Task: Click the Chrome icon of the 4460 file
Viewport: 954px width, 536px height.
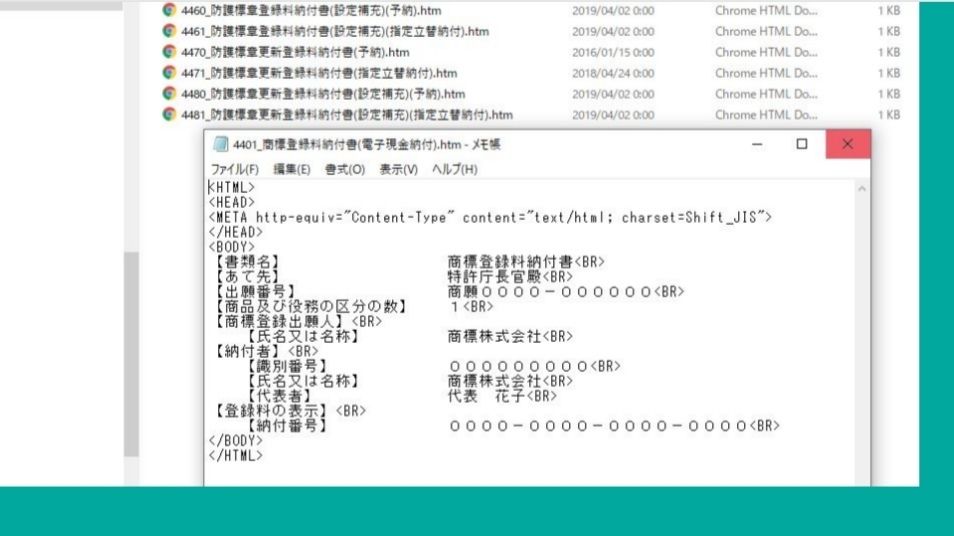Action: tap(170, 11)
